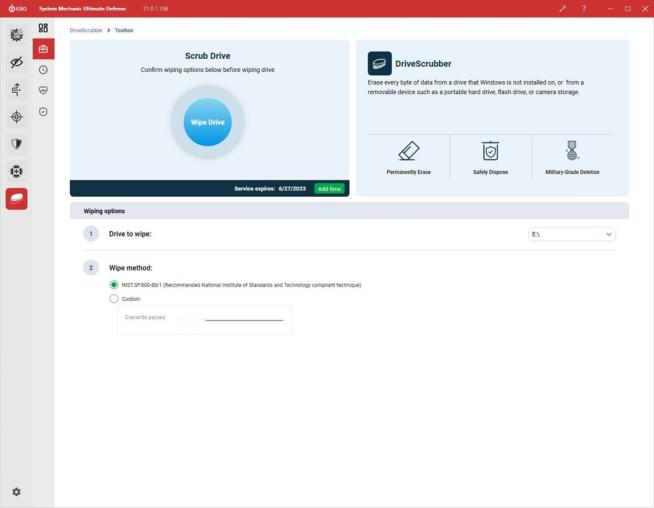Open the privacy crossed-eye sidebar icon
Screen dimensions: 654x508
coord(17,63)
